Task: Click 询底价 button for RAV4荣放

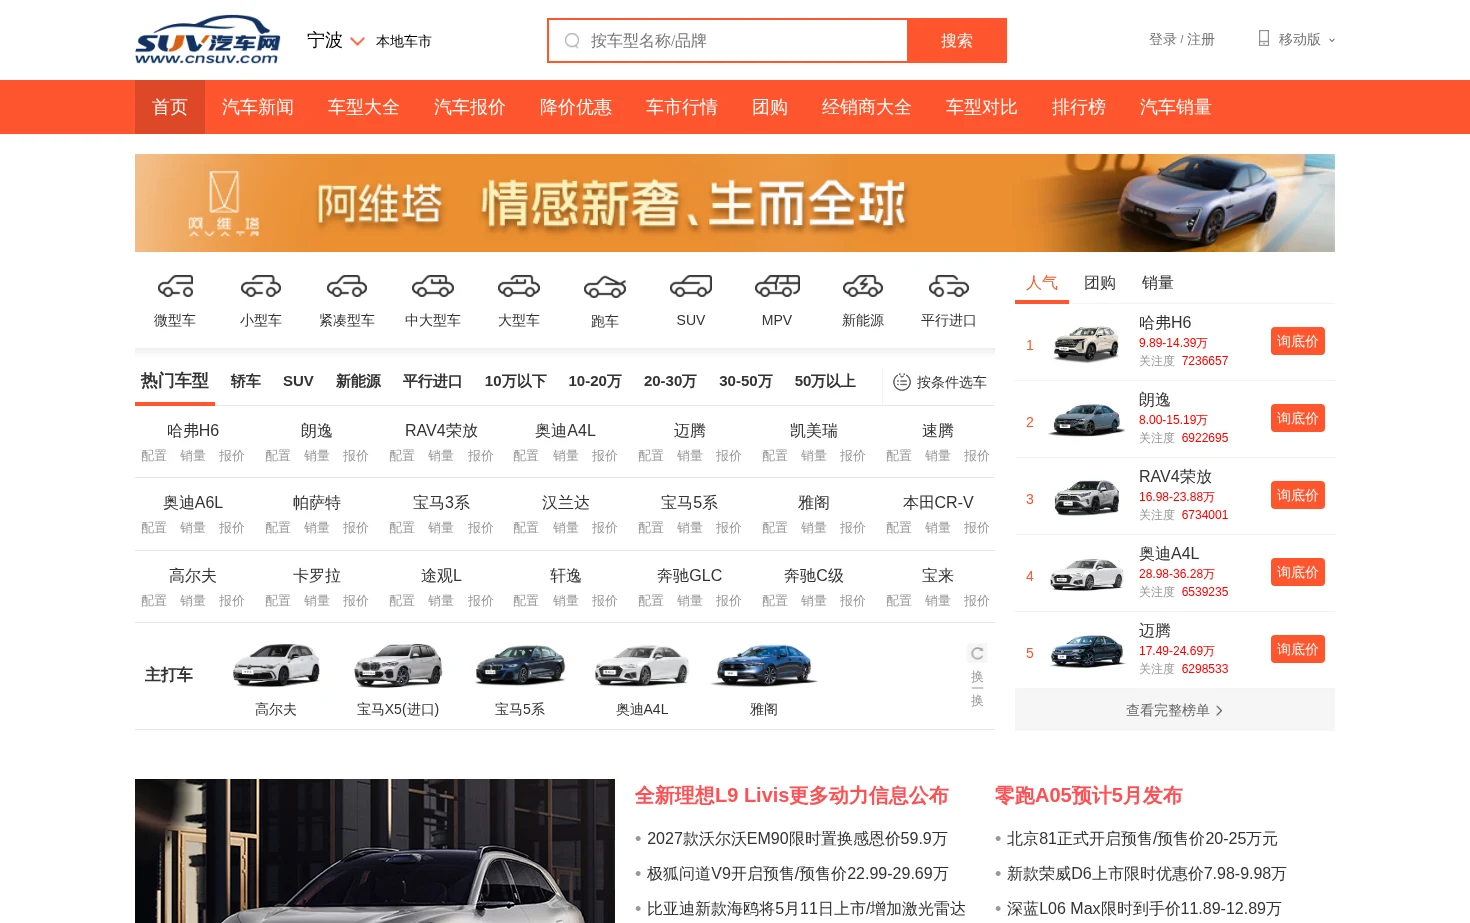Action: point(1298,495)
